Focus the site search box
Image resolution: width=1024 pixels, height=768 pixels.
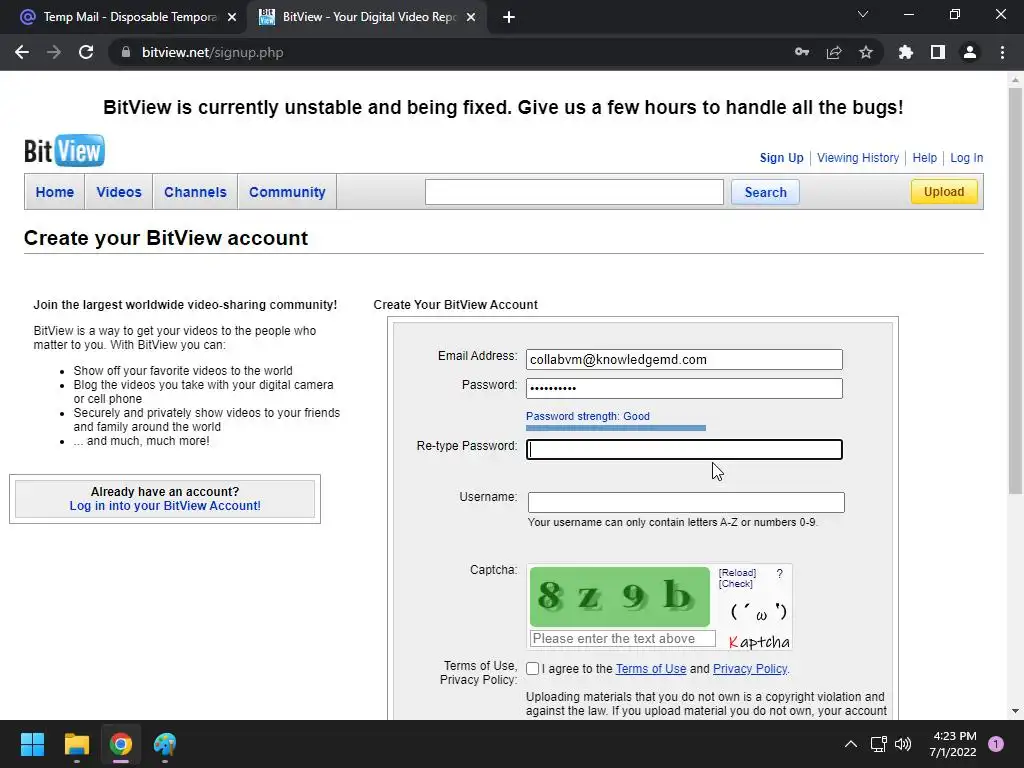574,192
